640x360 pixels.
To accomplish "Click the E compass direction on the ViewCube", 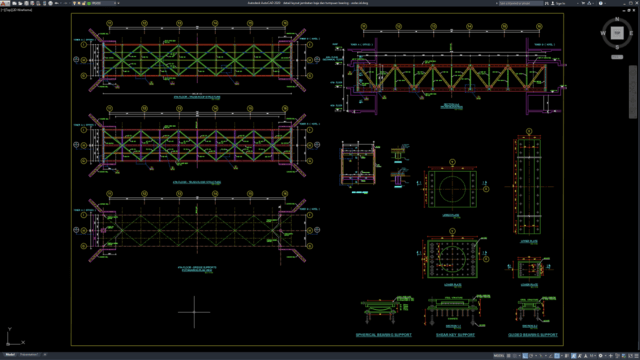I will coord(631,33).
